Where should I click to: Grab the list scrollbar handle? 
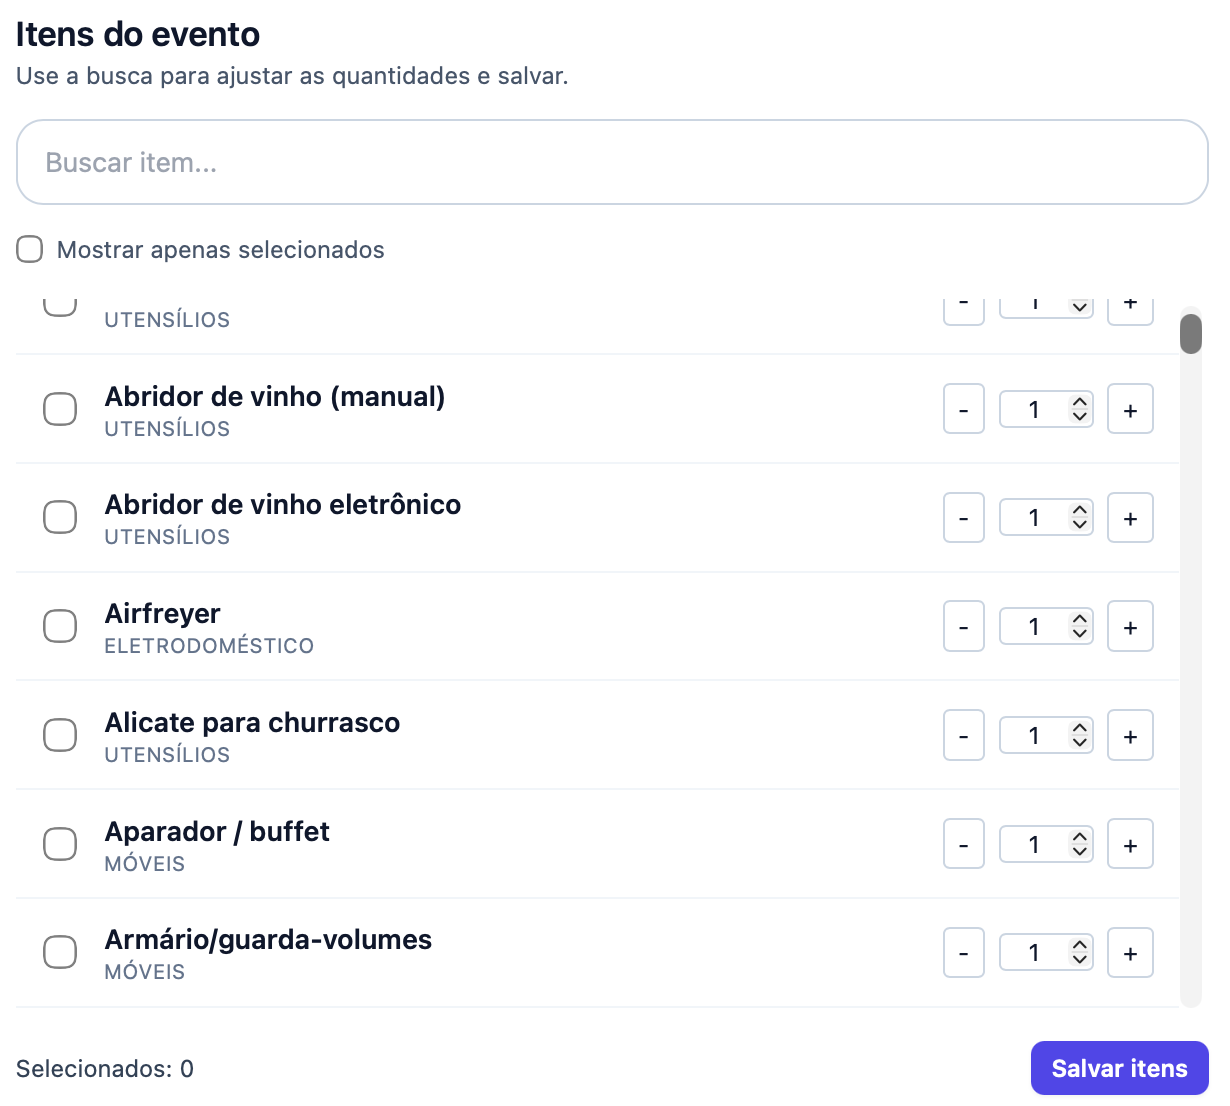pos(1191,333)
